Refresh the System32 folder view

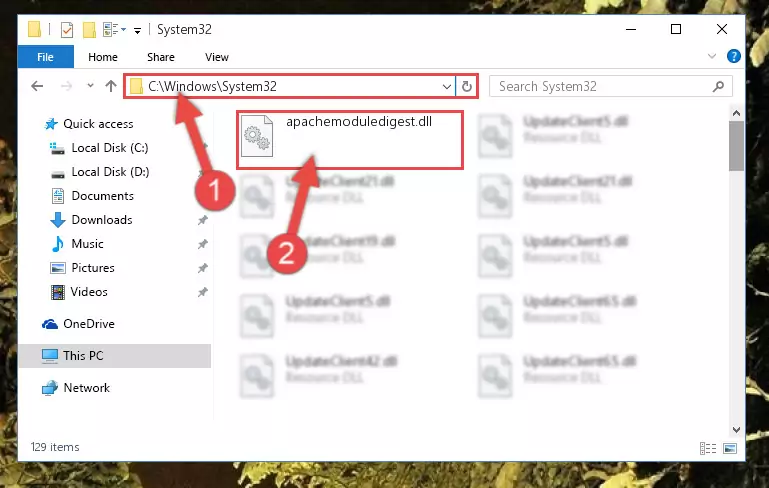pos(466,87)
